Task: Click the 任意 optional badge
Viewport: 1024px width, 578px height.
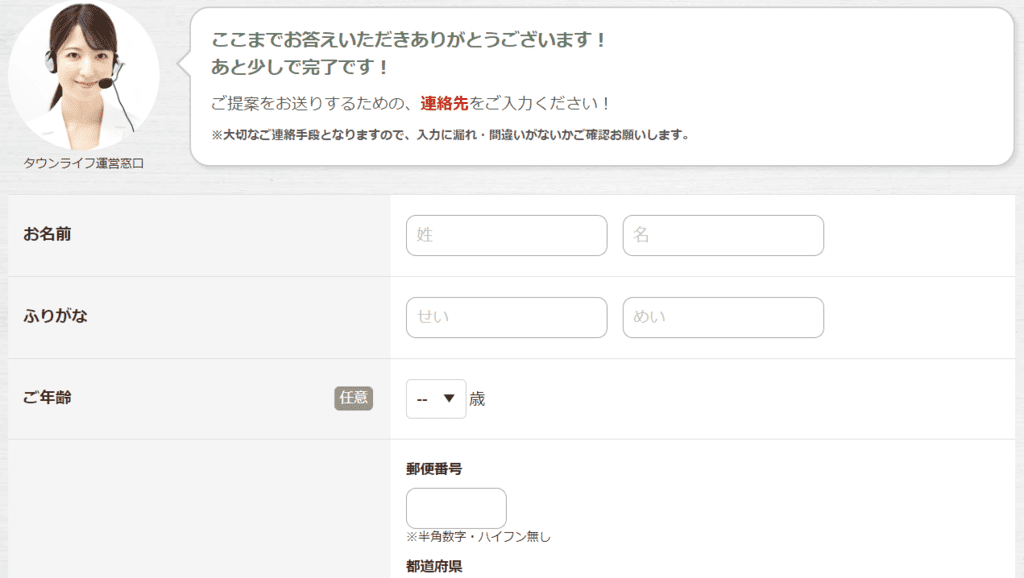Action: click(x=353, y=398)
